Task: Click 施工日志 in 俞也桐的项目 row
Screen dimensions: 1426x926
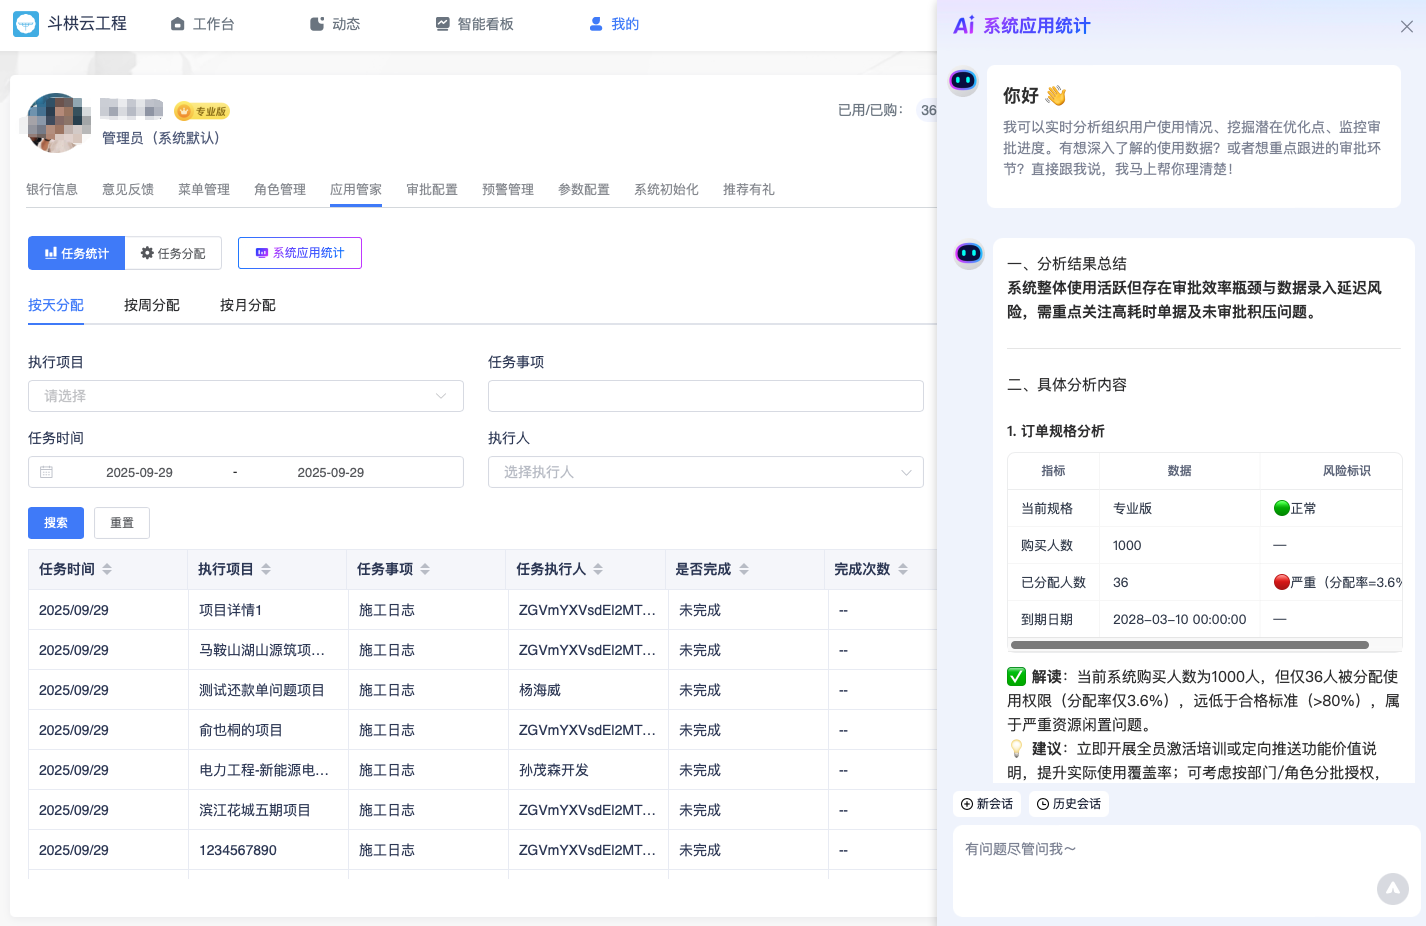Action: 387,730
